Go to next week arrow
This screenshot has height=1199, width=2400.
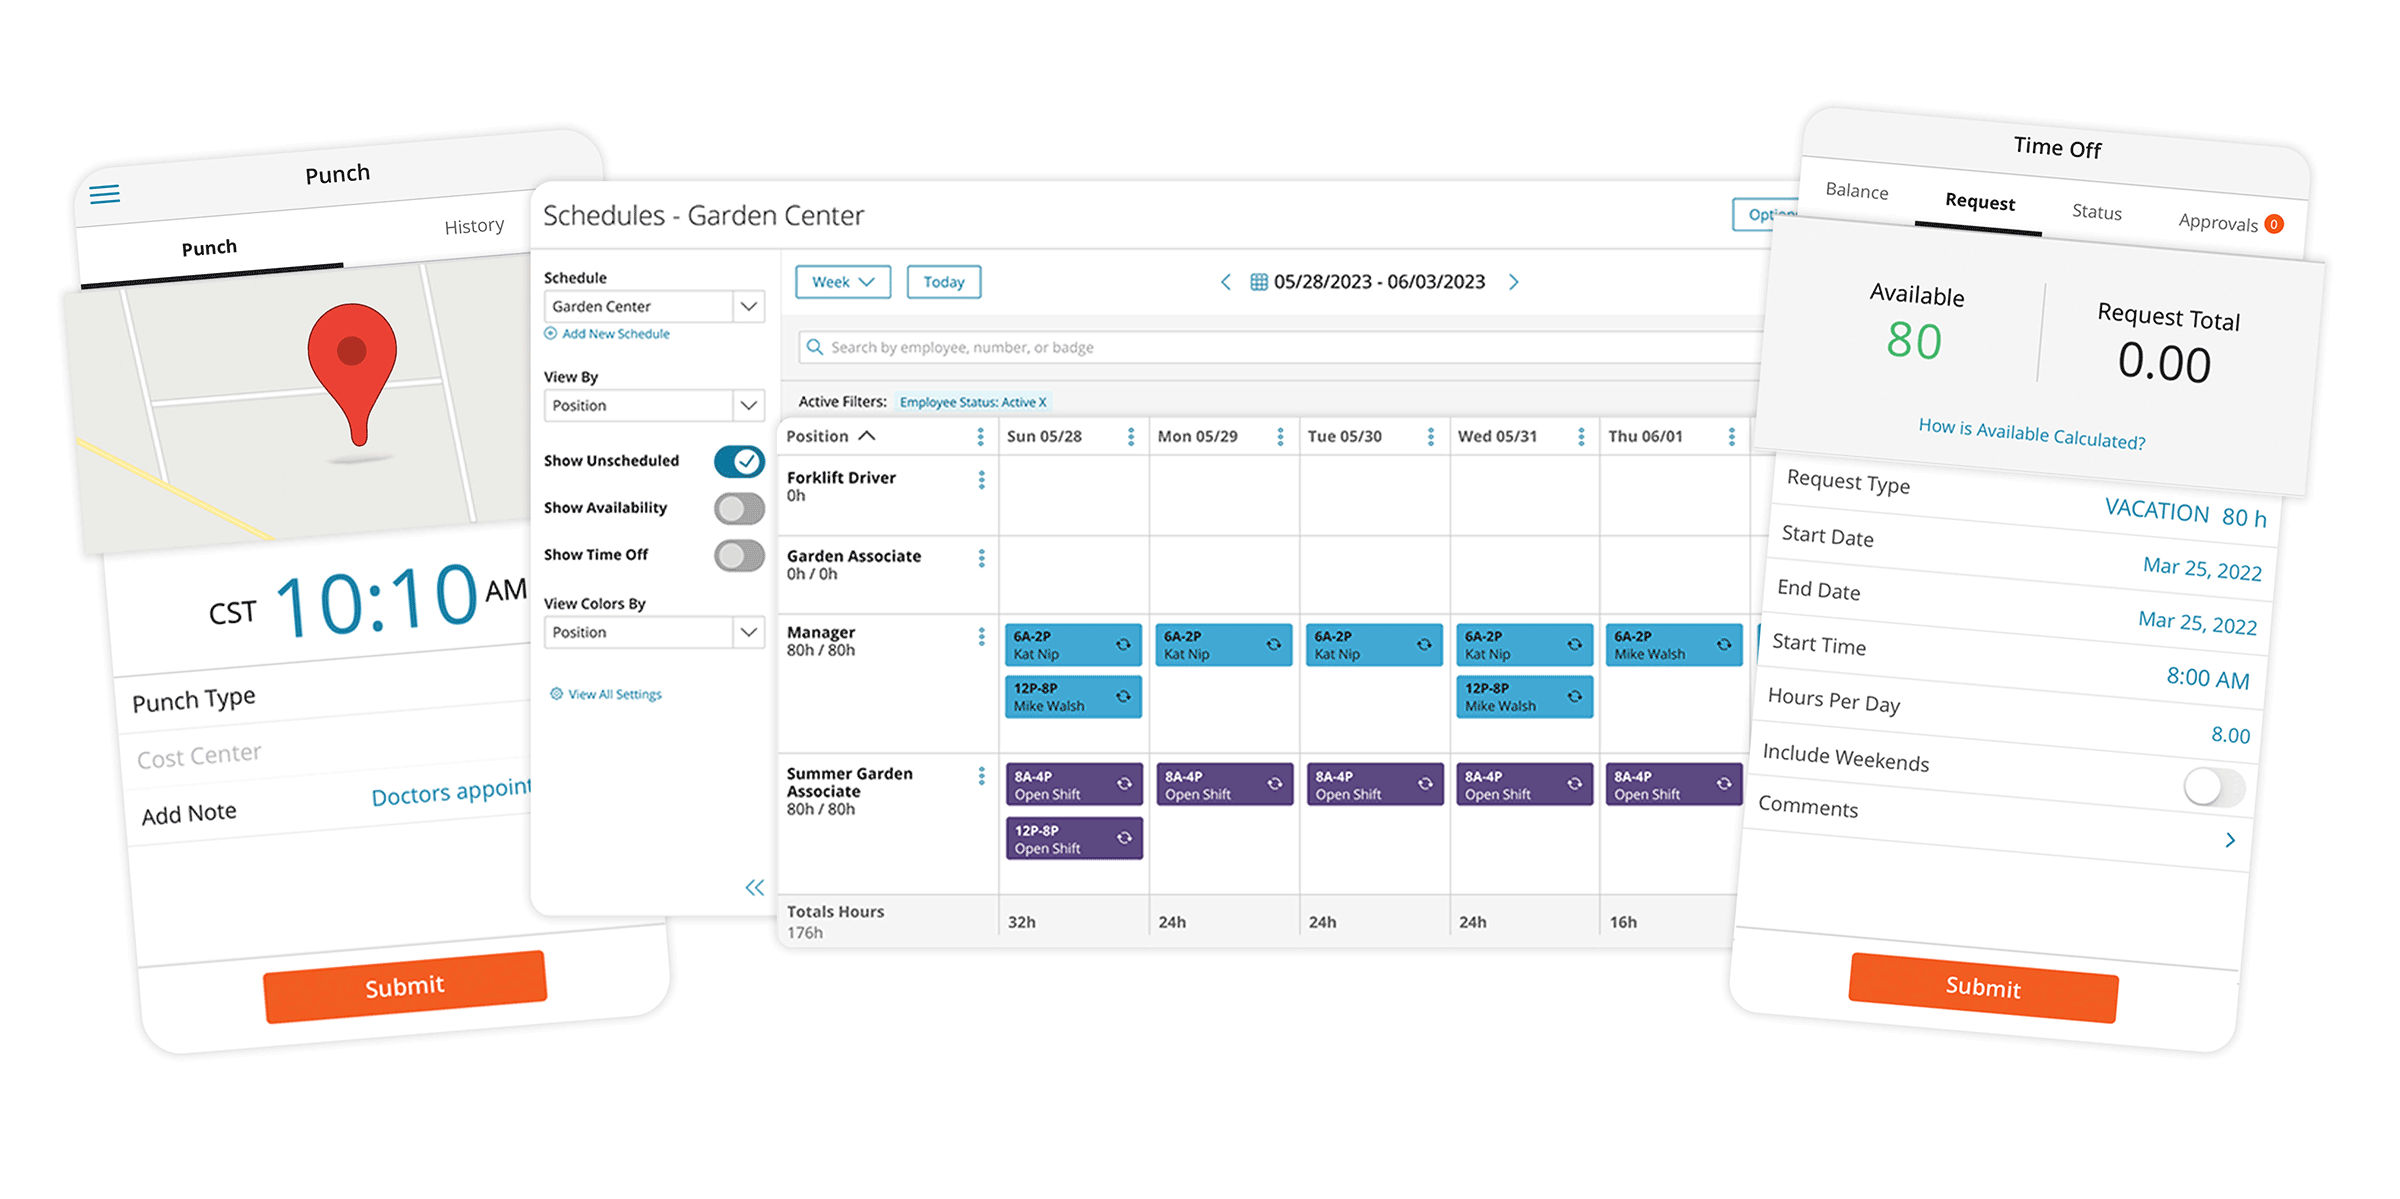coord(1513,282)
